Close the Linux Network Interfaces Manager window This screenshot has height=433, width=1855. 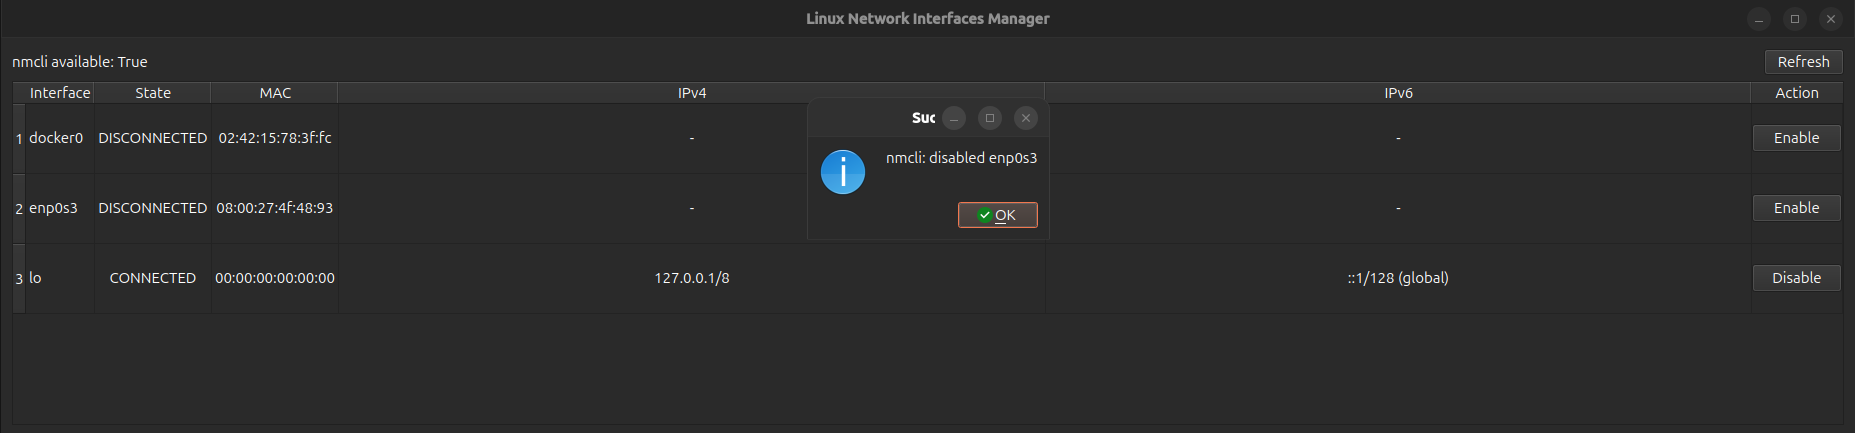1830,19
